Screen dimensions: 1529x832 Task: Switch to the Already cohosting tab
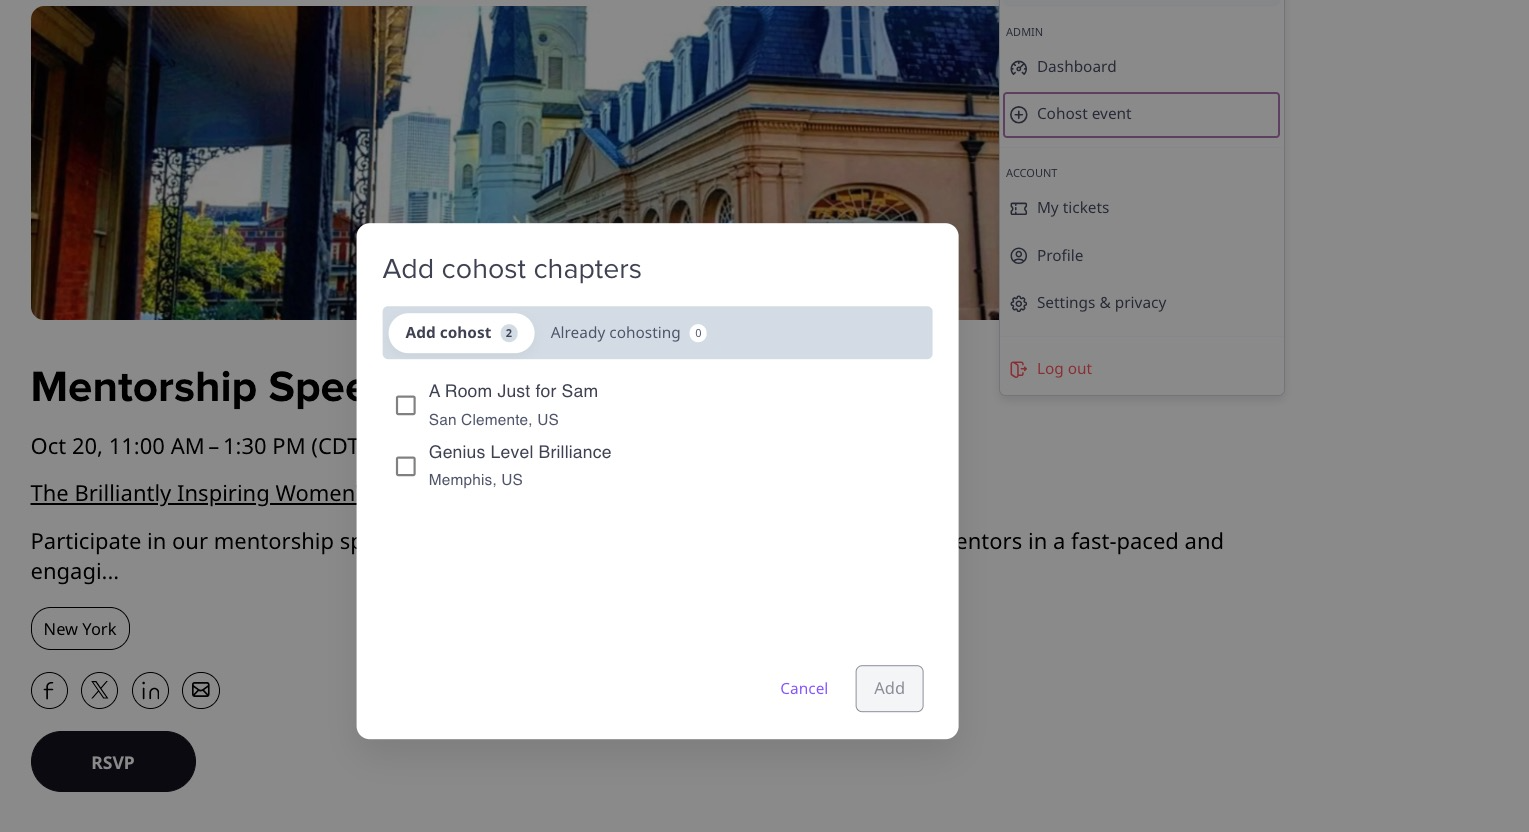click(627, 333)
